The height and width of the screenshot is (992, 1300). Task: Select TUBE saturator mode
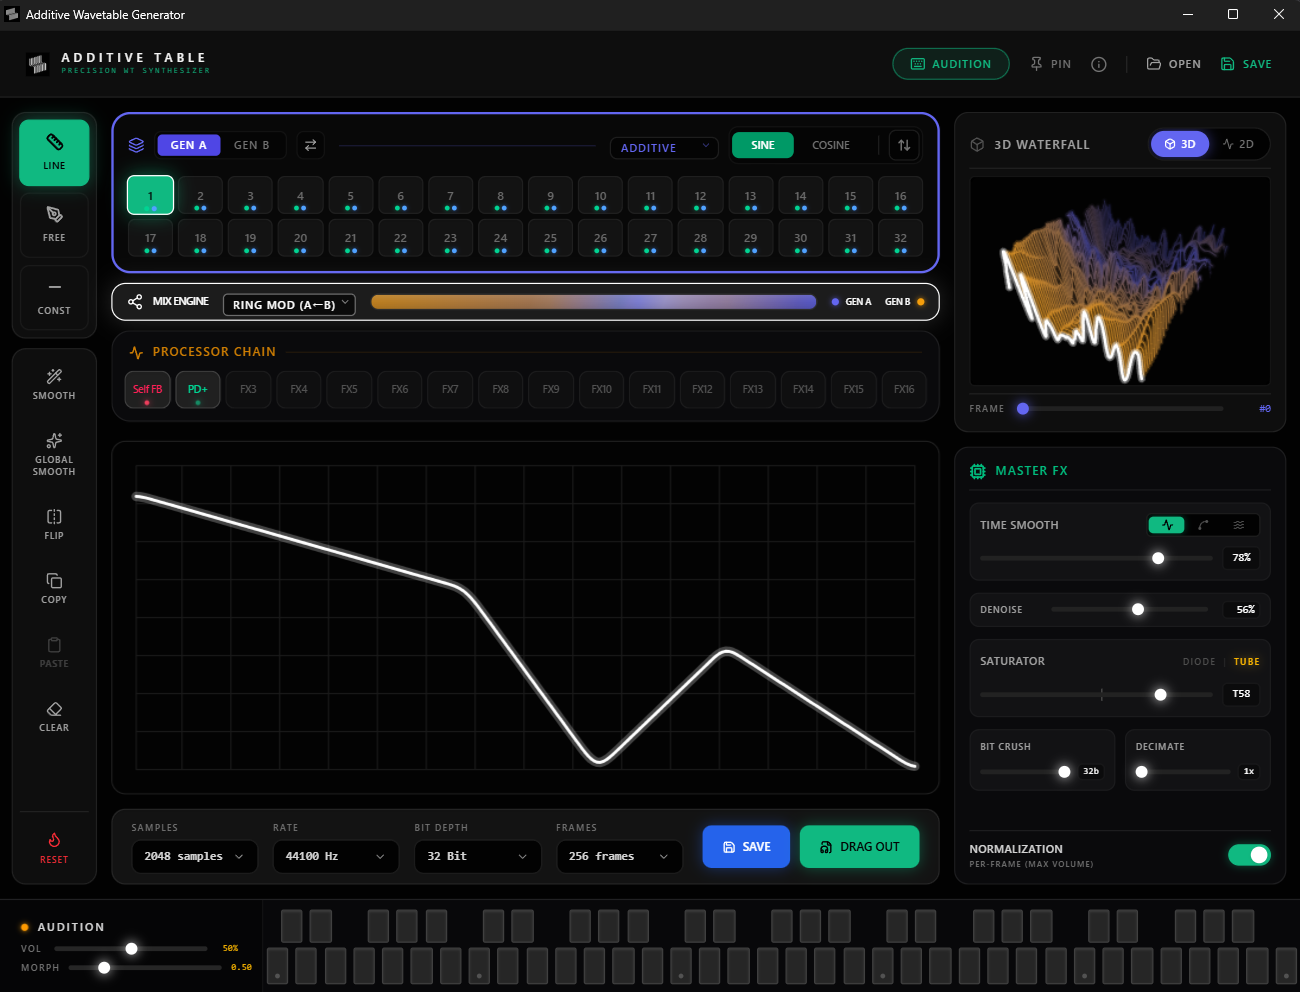coord(1246,662)
